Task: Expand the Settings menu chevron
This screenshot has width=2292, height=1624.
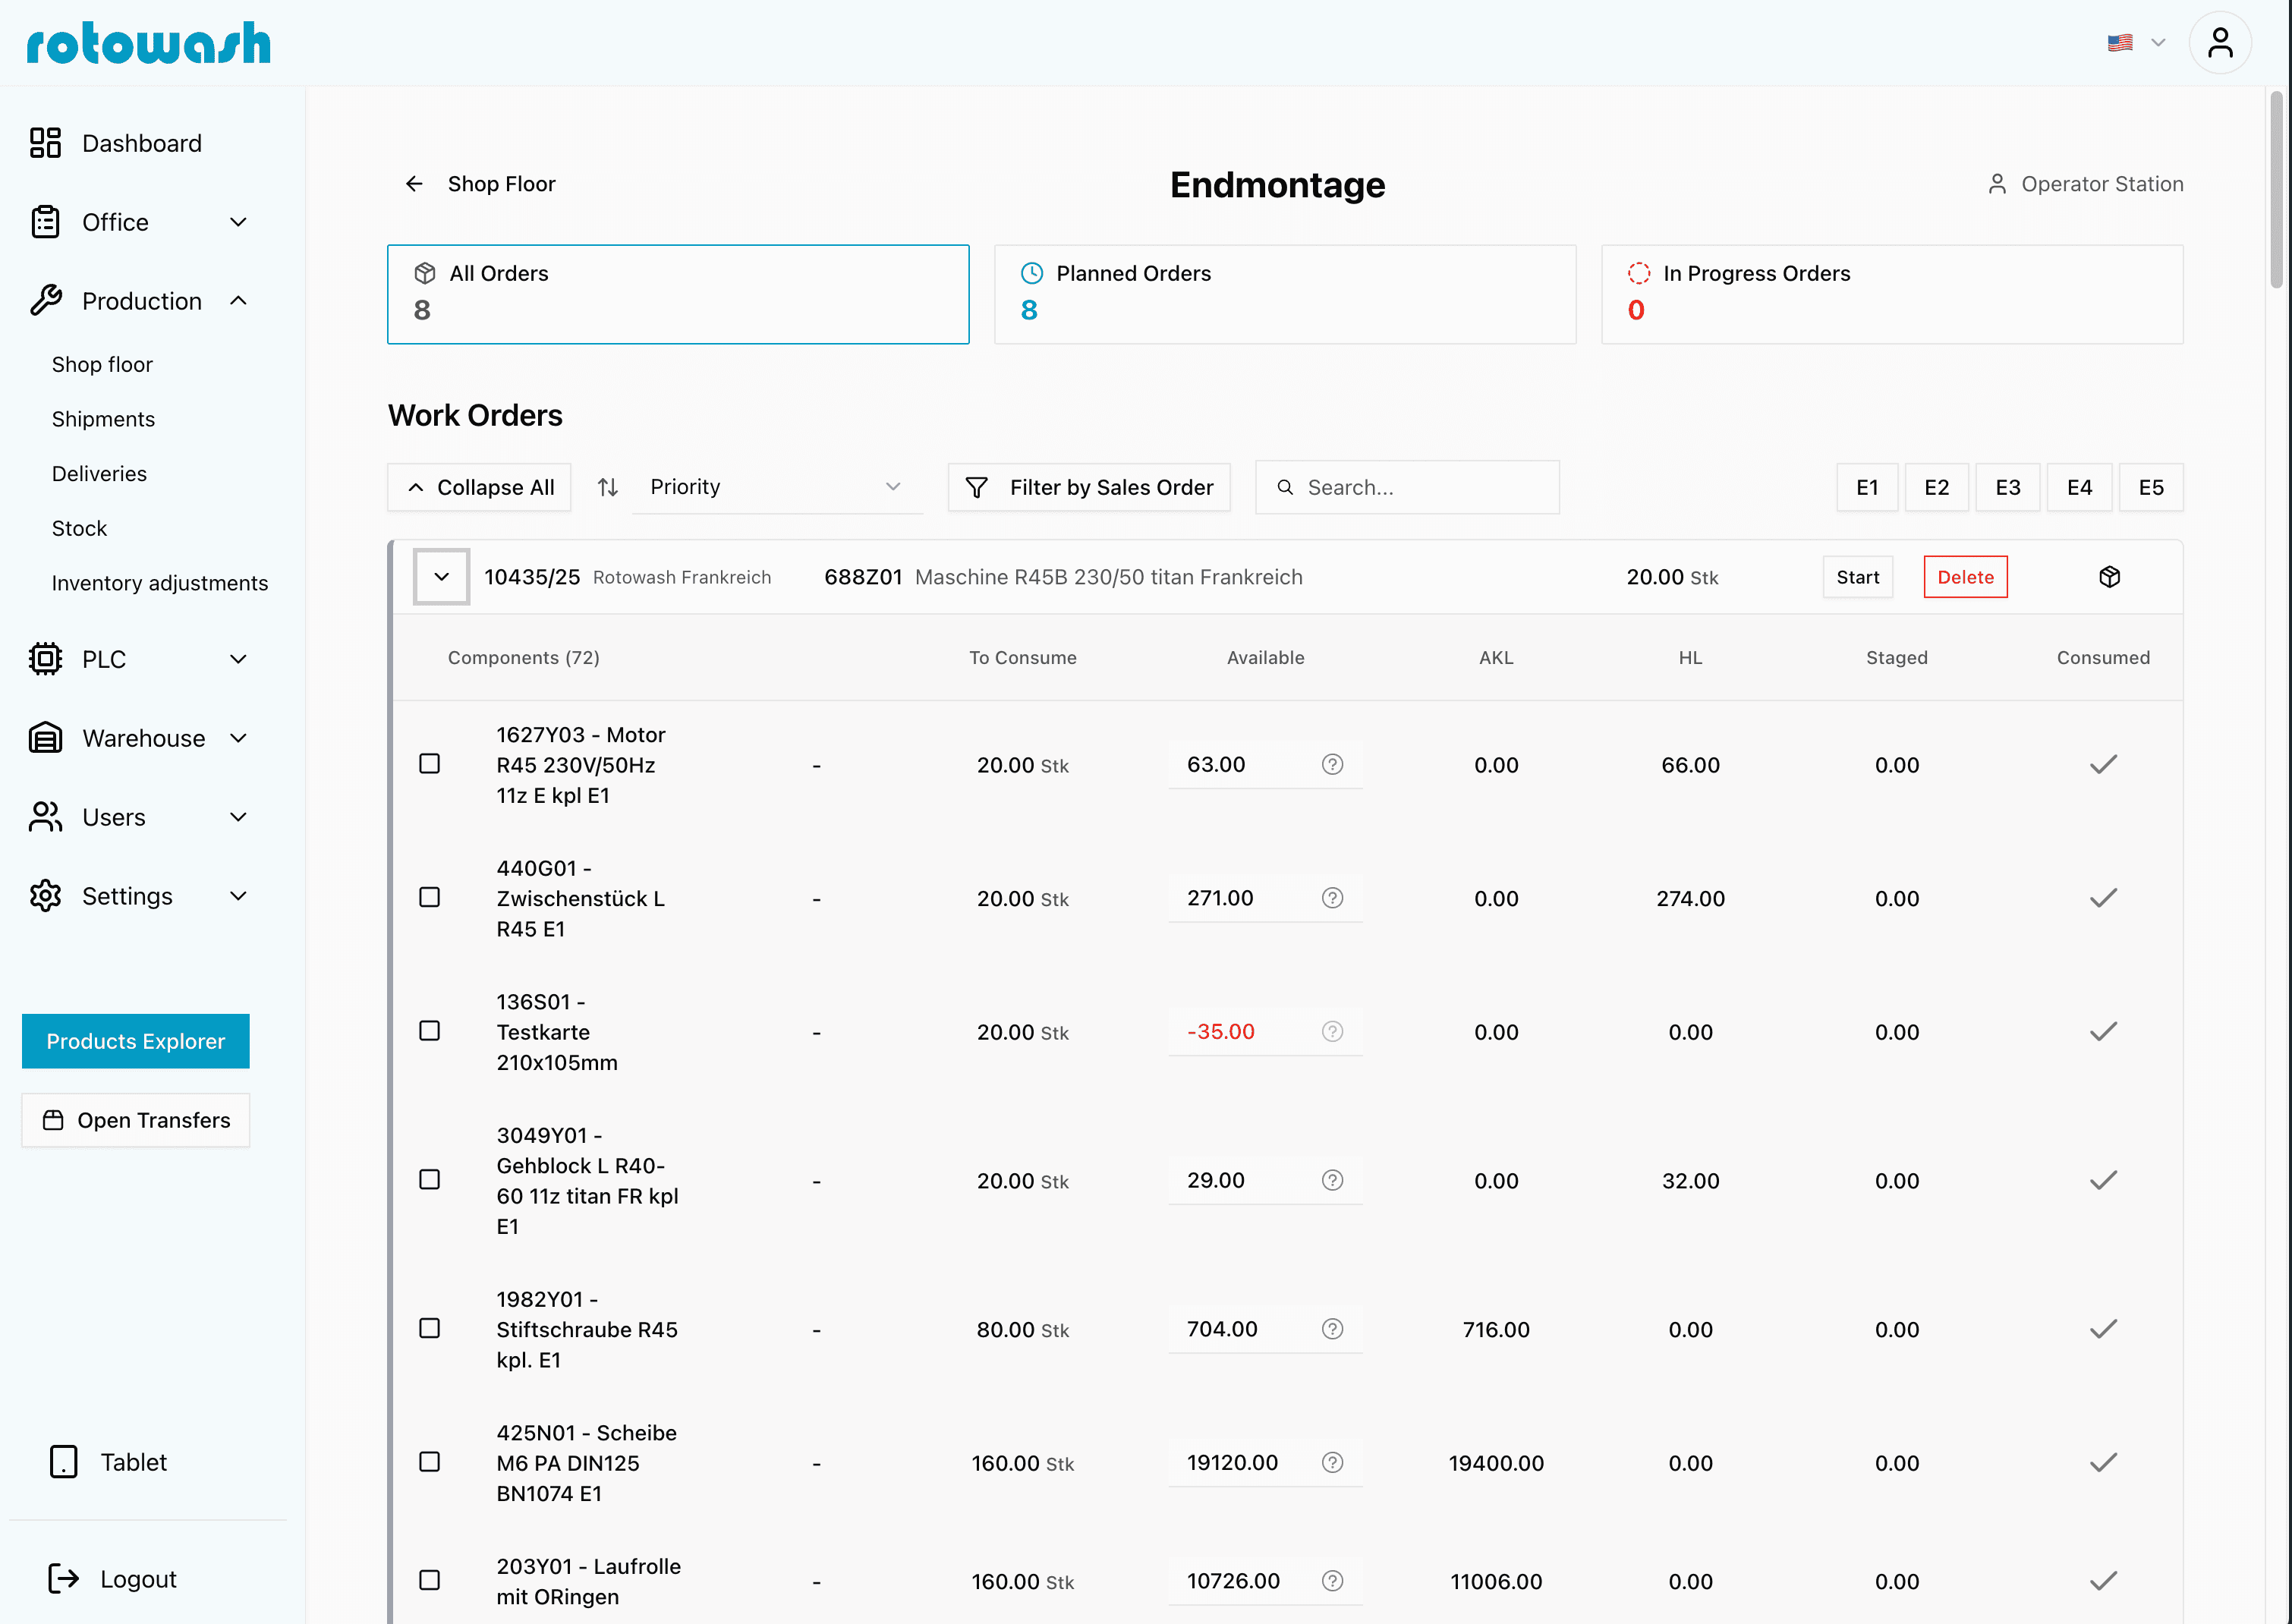Action: pyautogui.click(x=238, y=896)
